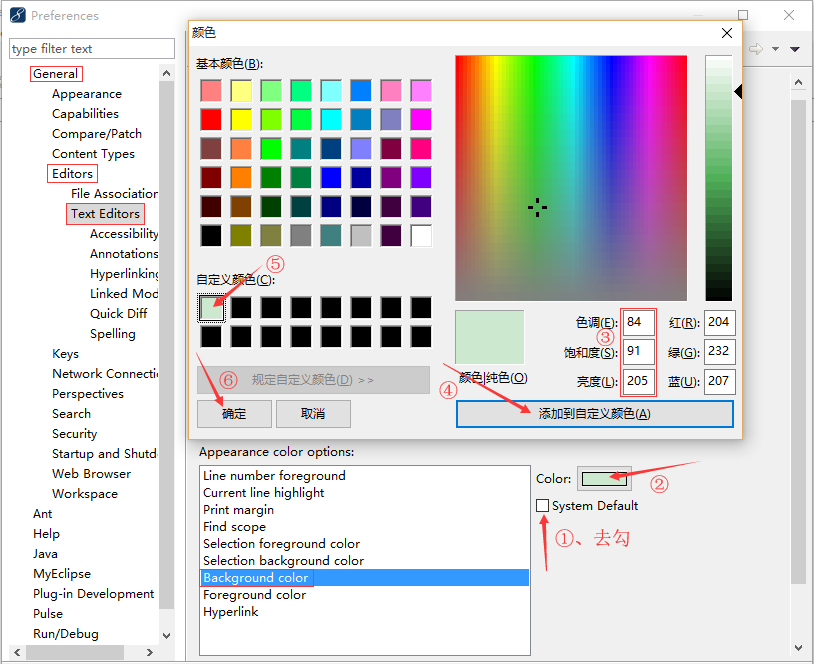Viewport: 814px width, 664px height.
Task: Select General in the preferences tree
Action: click(x=56, y=74)
